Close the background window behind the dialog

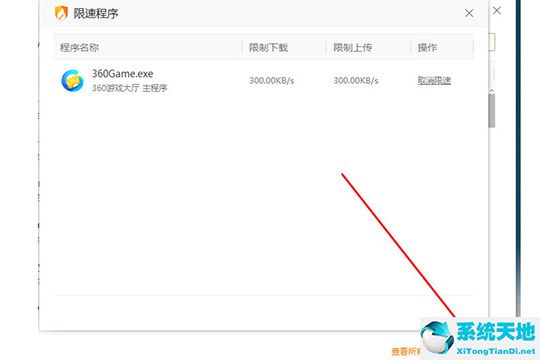pos(497,11)
